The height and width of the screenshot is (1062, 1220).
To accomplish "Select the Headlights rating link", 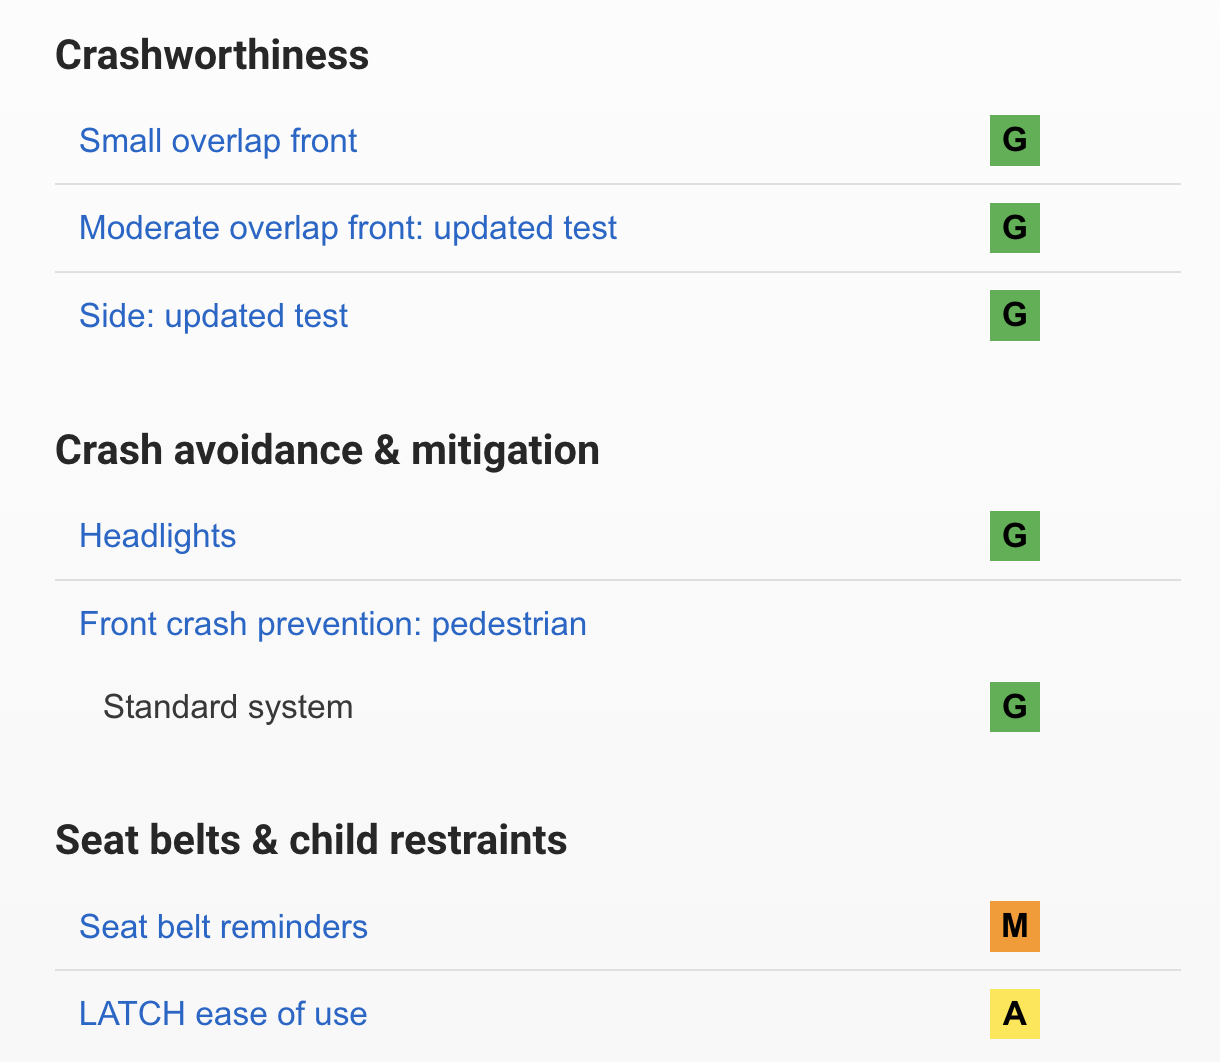I will pos(158,536).
